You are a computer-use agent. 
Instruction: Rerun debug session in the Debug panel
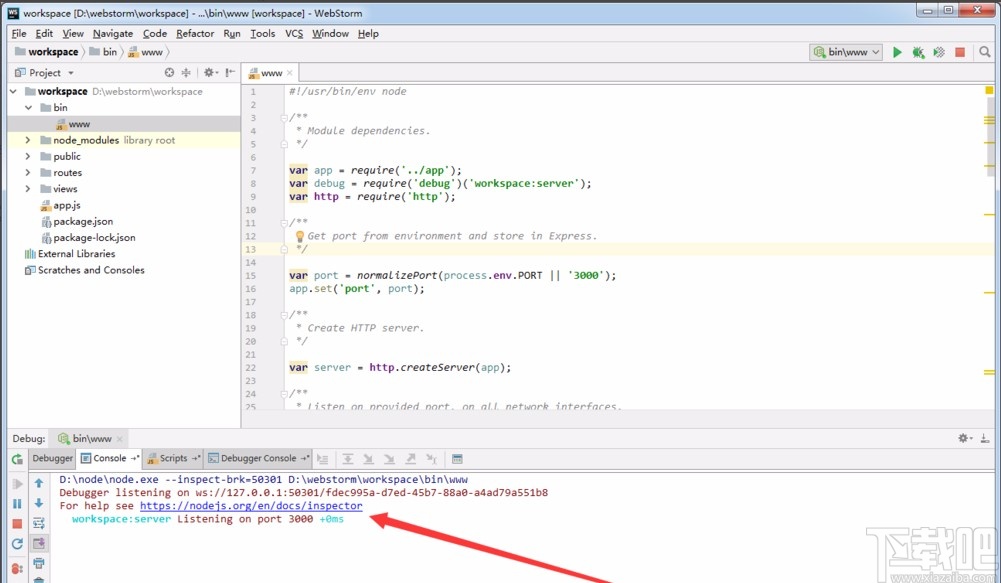click(x=17, y=459)
